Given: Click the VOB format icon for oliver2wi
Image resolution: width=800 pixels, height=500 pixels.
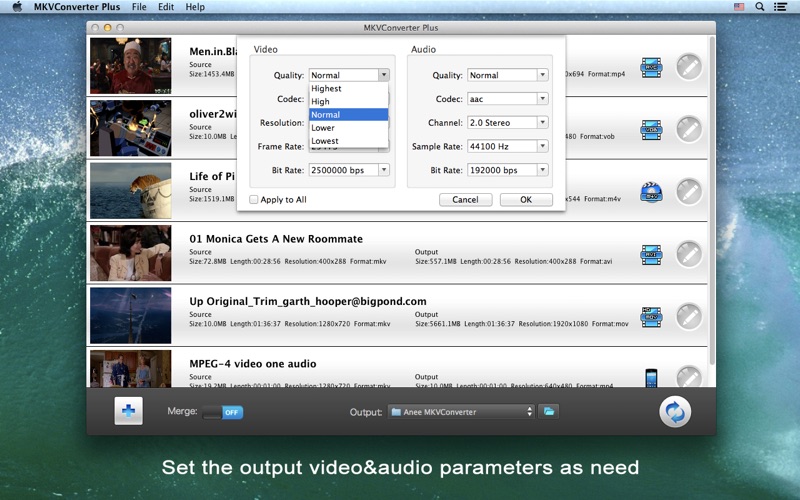Looking at the screenshot, I should (x=651, y=130).
